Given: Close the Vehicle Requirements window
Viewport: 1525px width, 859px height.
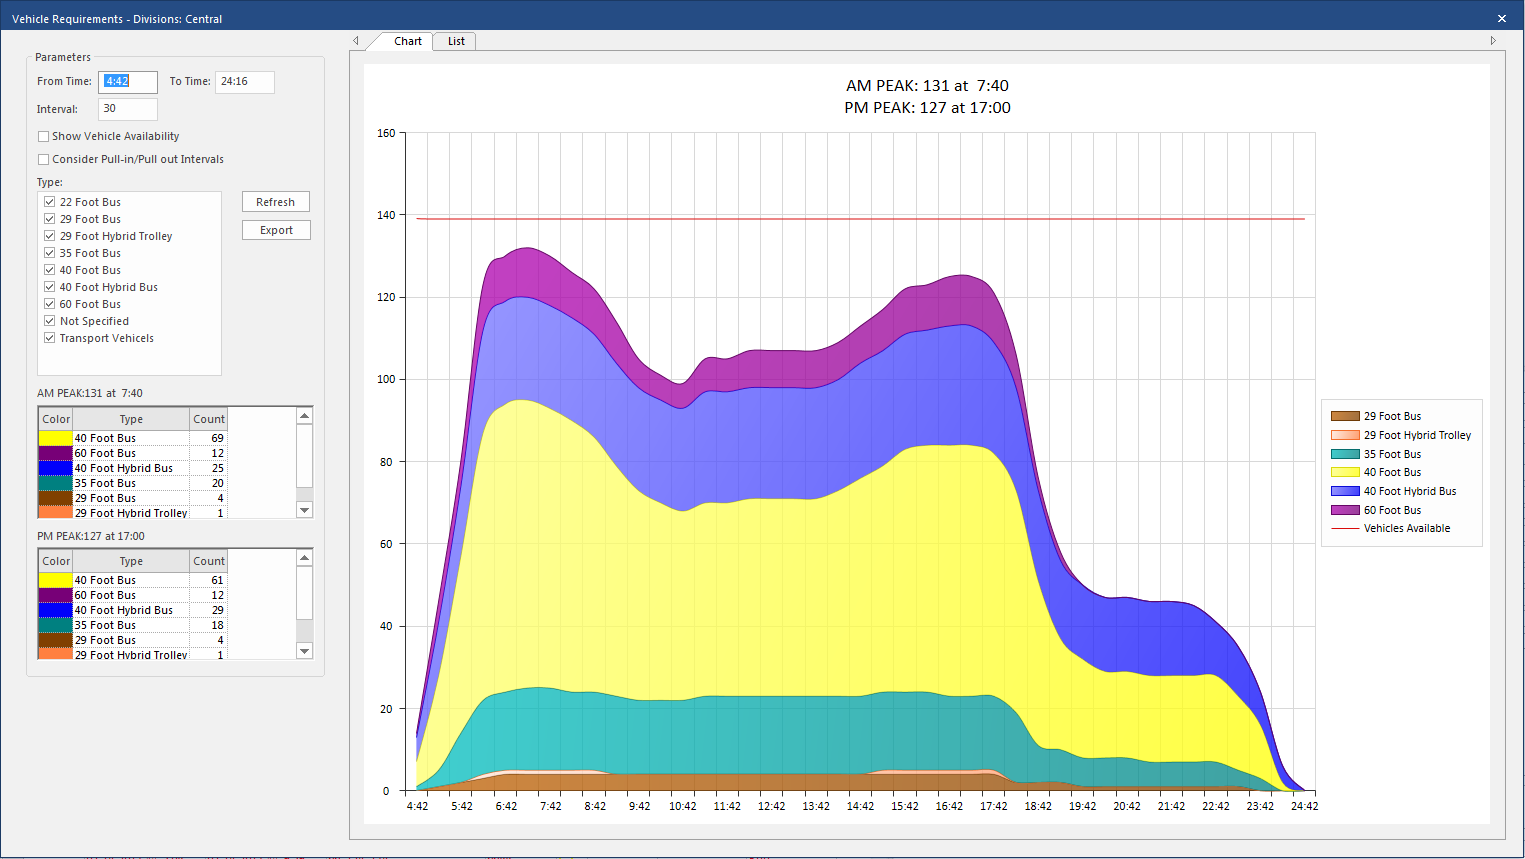Looking at the screenshot, I should (x=1501, y=18).
